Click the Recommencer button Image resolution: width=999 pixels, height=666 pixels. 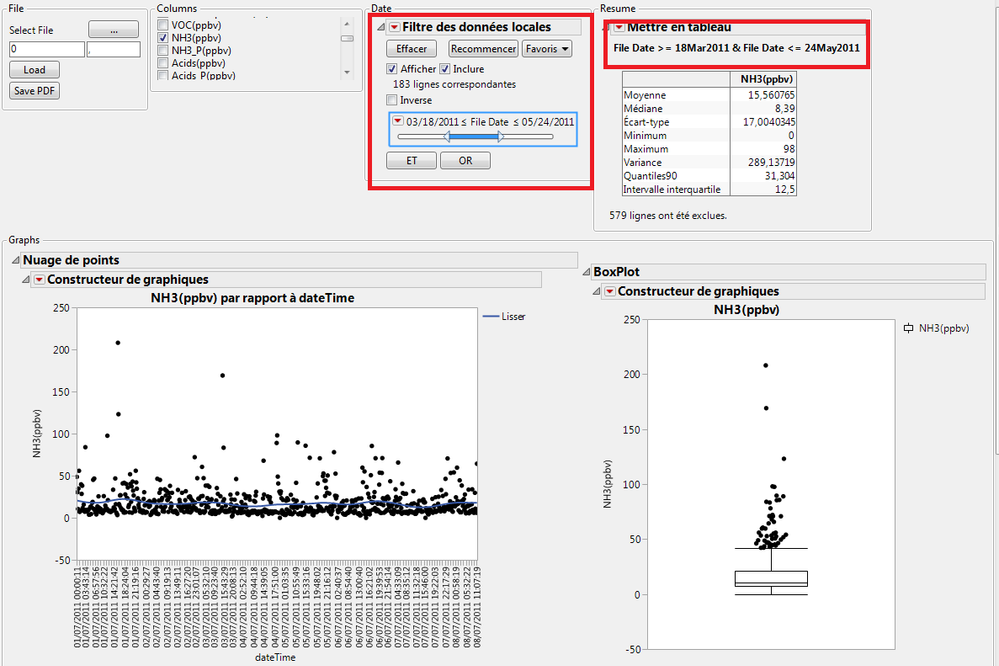click(x=483, y=49)
